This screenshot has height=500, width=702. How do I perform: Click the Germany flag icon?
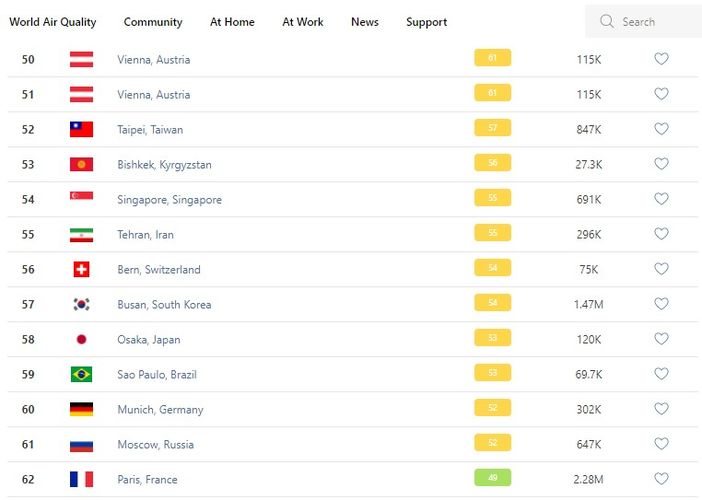81,409
